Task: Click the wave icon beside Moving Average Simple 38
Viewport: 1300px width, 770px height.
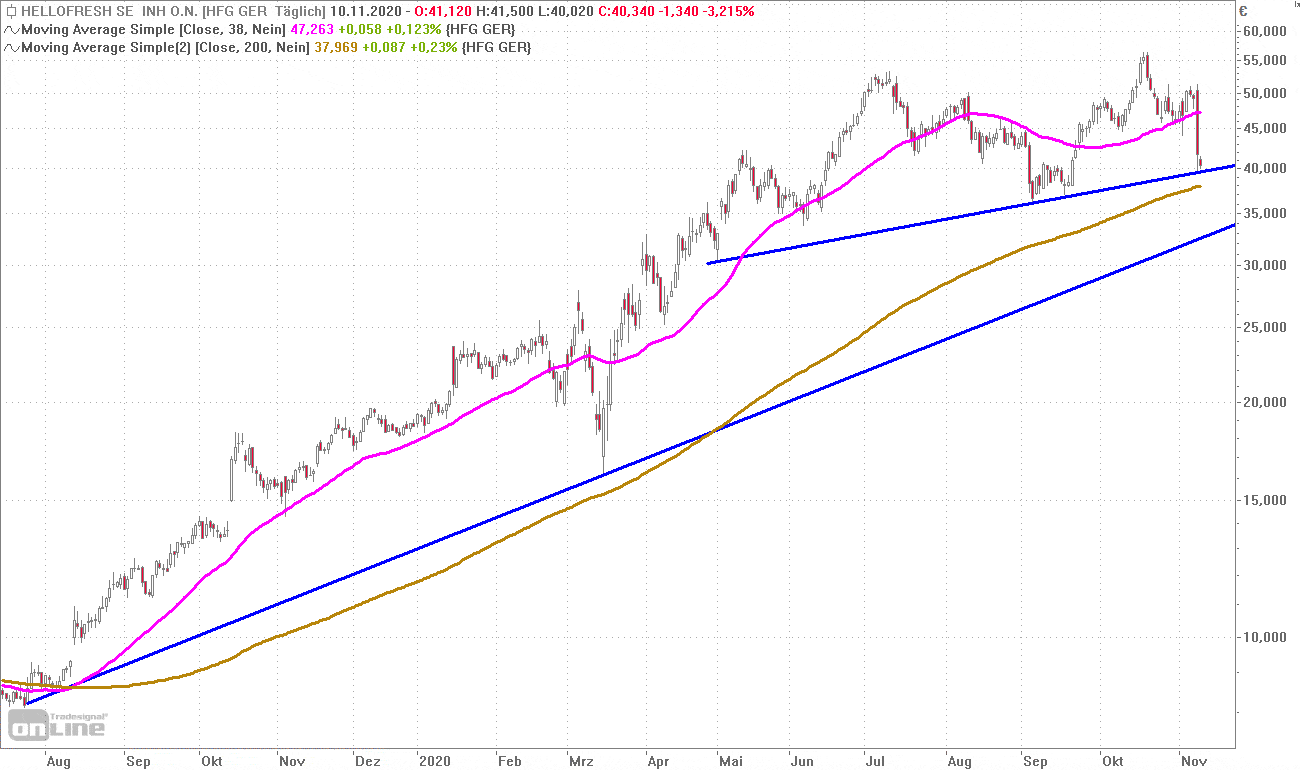Action: coord(10,30)
